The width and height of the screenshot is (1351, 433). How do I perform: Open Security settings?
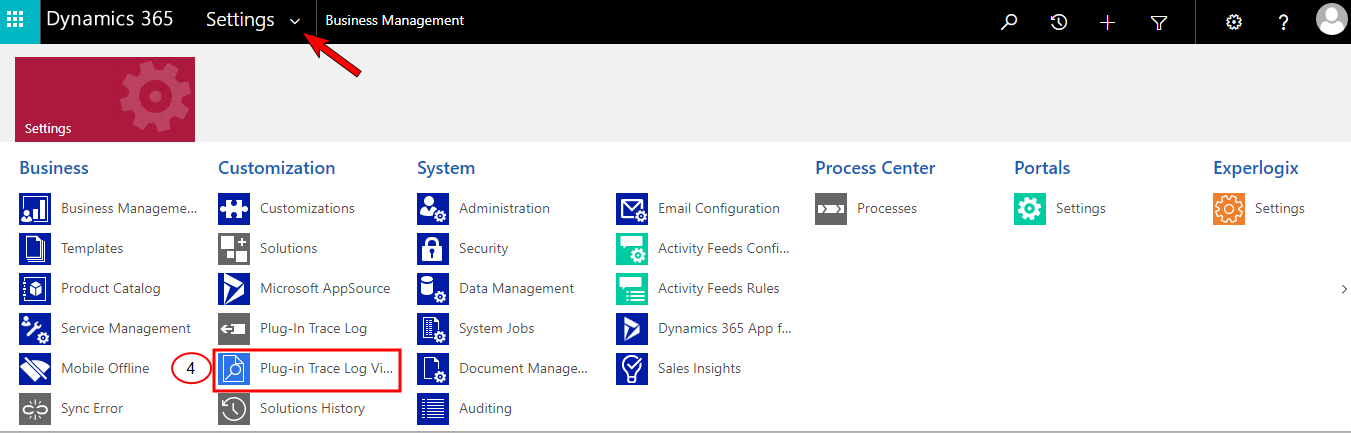point(483,248)
